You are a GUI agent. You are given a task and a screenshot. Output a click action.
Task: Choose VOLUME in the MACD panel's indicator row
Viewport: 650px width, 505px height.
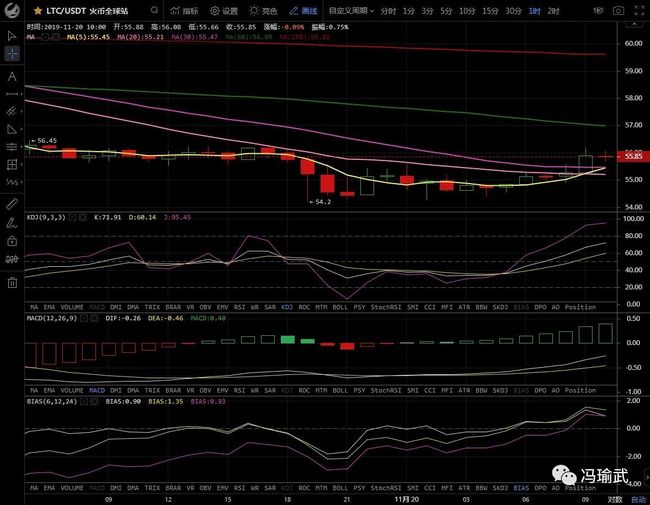[x=72, y=391]
